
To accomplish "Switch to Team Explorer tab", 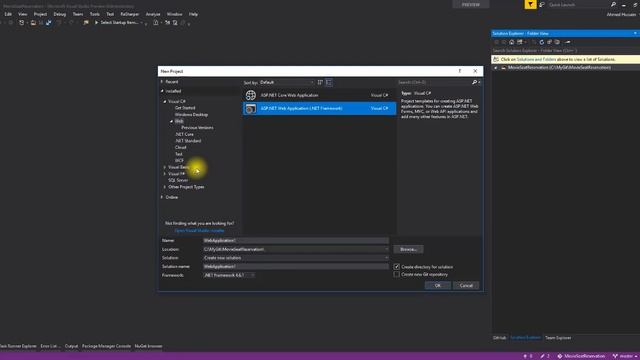I will coord(558,338).
